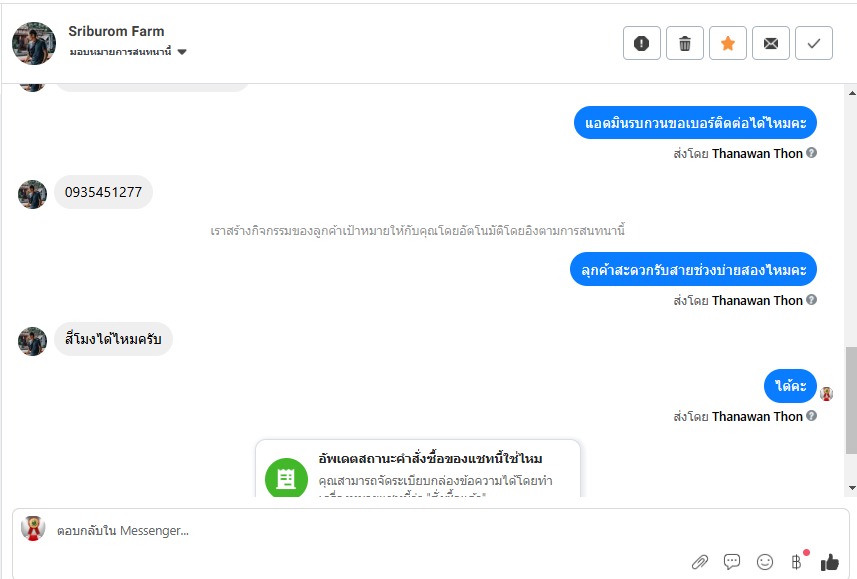Open Sriburom Farm profile name
The width and height of the screenshot is (857, 579).
[116, 31]
